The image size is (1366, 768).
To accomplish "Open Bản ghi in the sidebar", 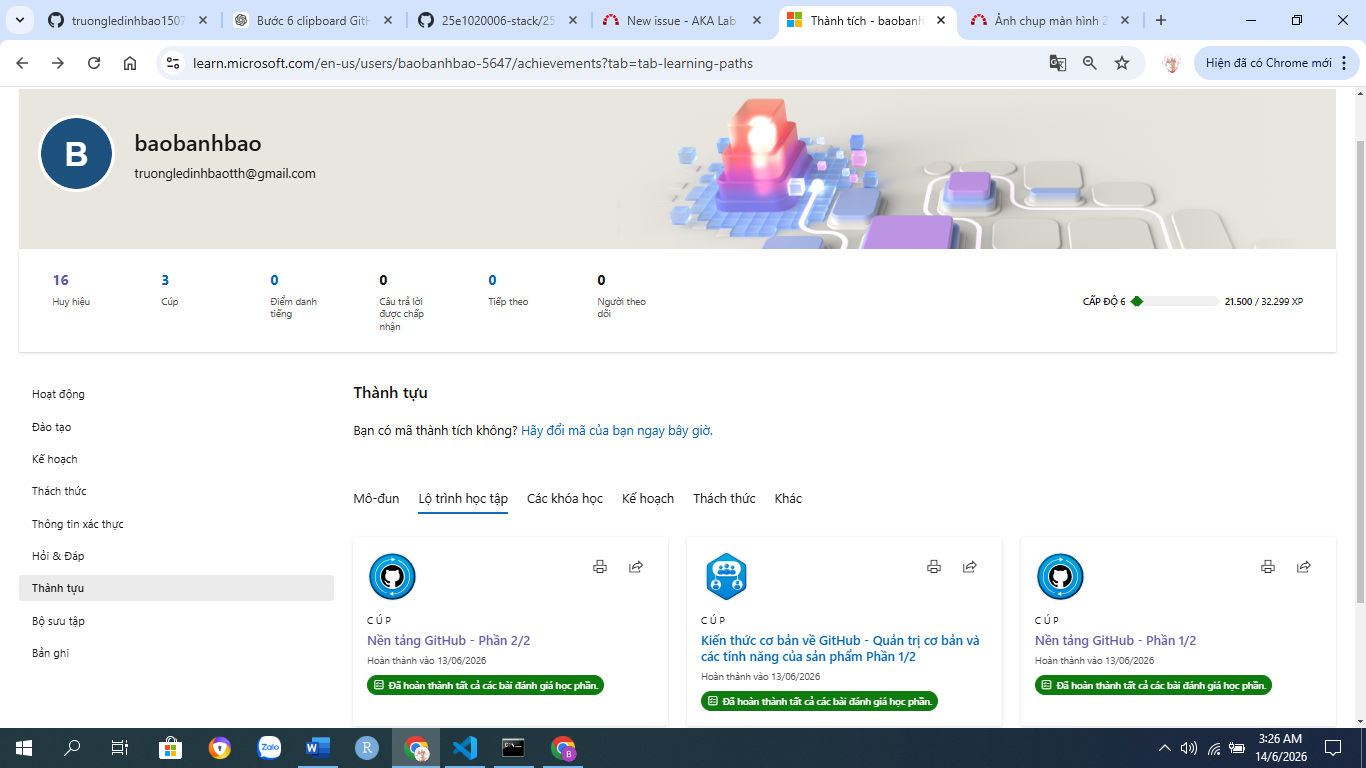I will click(x=176, y=653).
